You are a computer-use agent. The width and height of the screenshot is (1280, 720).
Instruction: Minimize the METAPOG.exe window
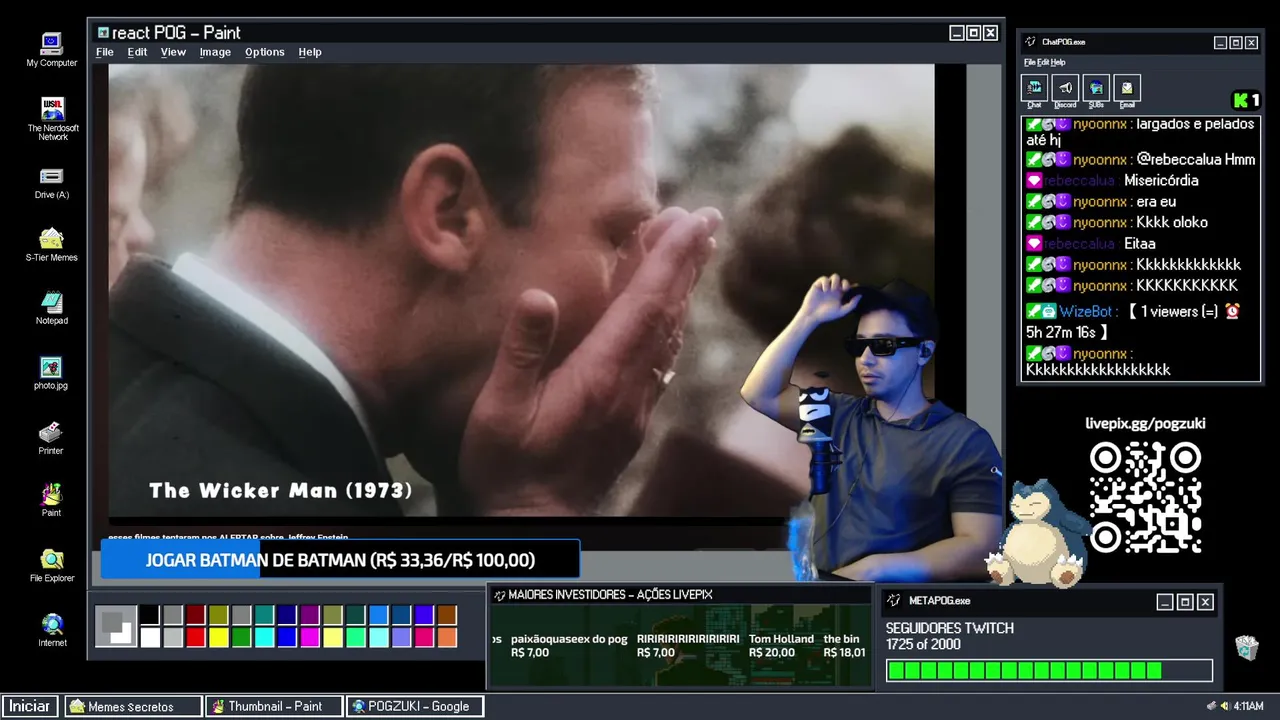pyautogui.click(x=1165, y=602)
